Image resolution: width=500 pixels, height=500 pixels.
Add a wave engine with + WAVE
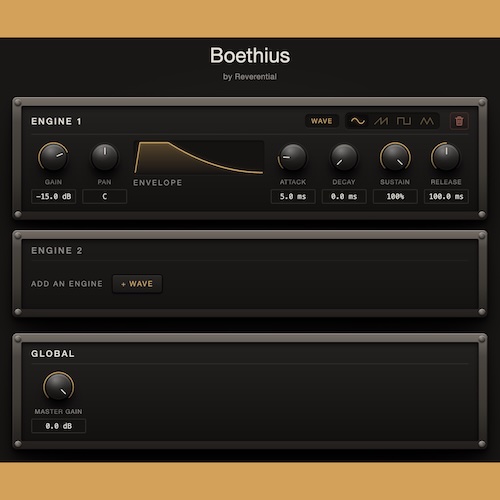(137, 284)
